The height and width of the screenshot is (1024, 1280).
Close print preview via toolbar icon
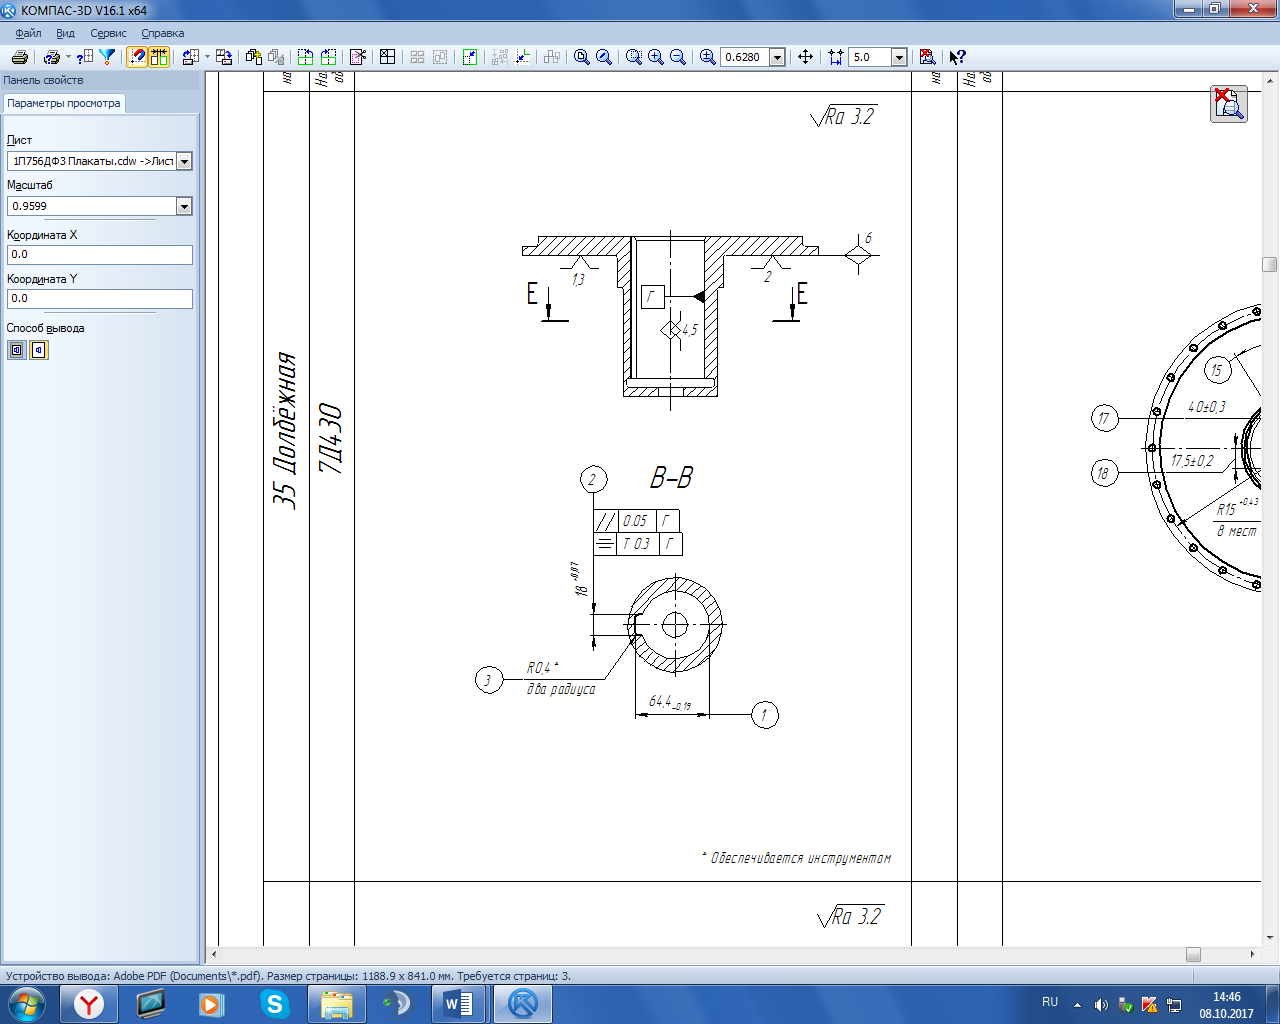coord(927,57)
